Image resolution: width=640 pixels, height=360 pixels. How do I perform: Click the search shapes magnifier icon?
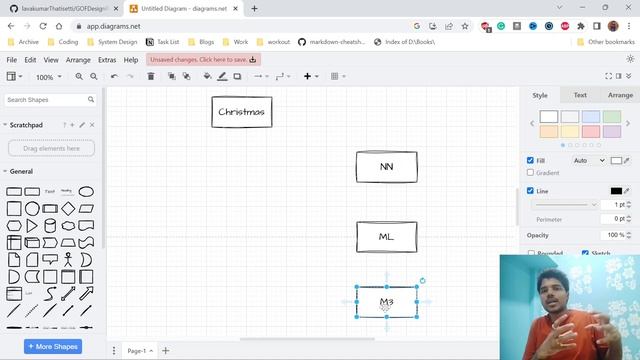tap(91, 99)
